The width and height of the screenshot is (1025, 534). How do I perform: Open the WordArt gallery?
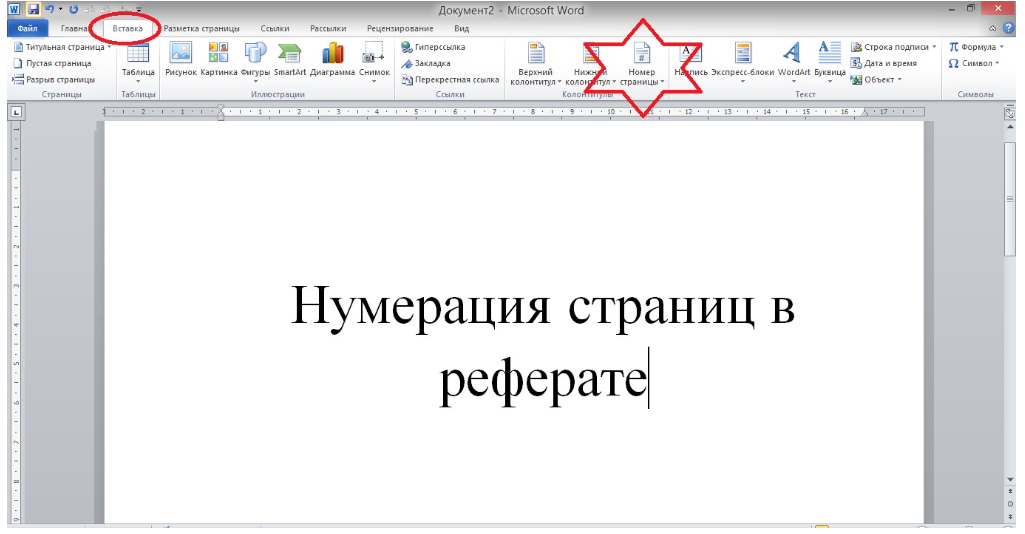tap(794, 62)
